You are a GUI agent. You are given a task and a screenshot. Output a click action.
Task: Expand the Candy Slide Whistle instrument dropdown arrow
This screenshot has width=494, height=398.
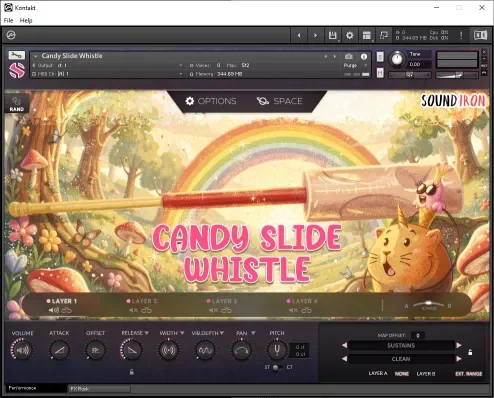tap(35, 56)
